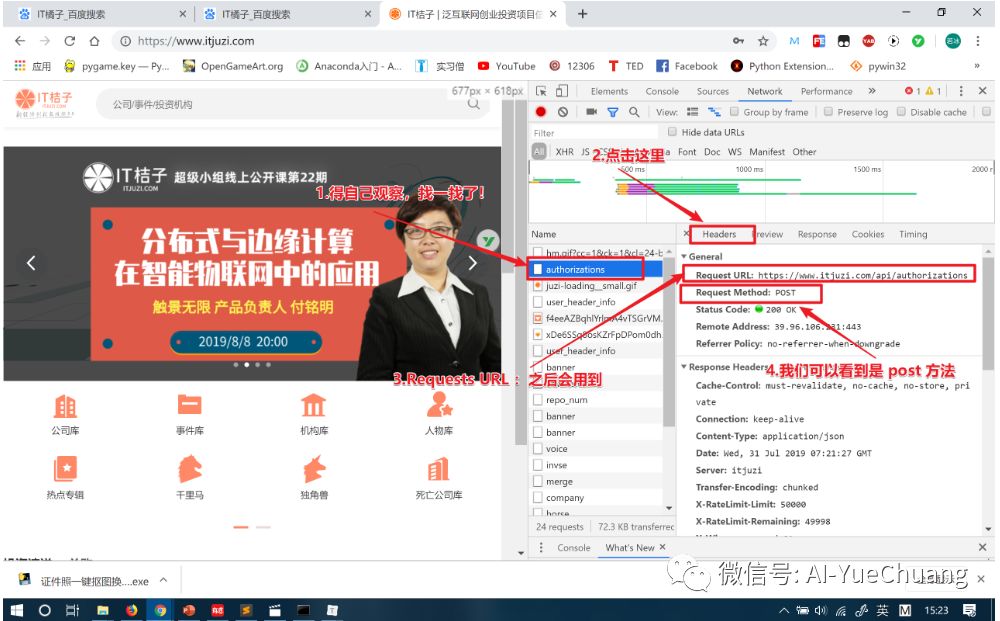Open DevTools three-dot customize menu
Screen dimensions: 1000x621
[961, 91]
